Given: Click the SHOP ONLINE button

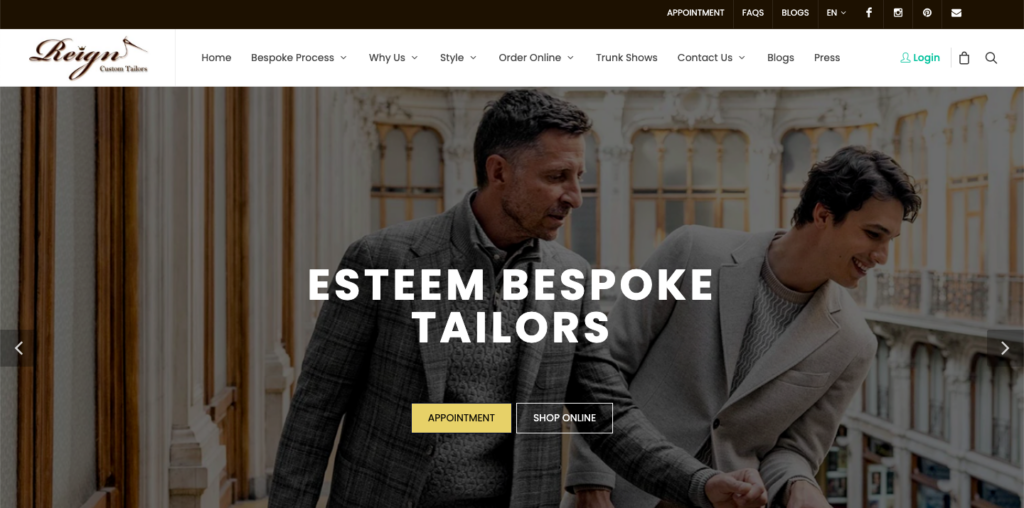Looking at the screenshot, I should (564, 418).
